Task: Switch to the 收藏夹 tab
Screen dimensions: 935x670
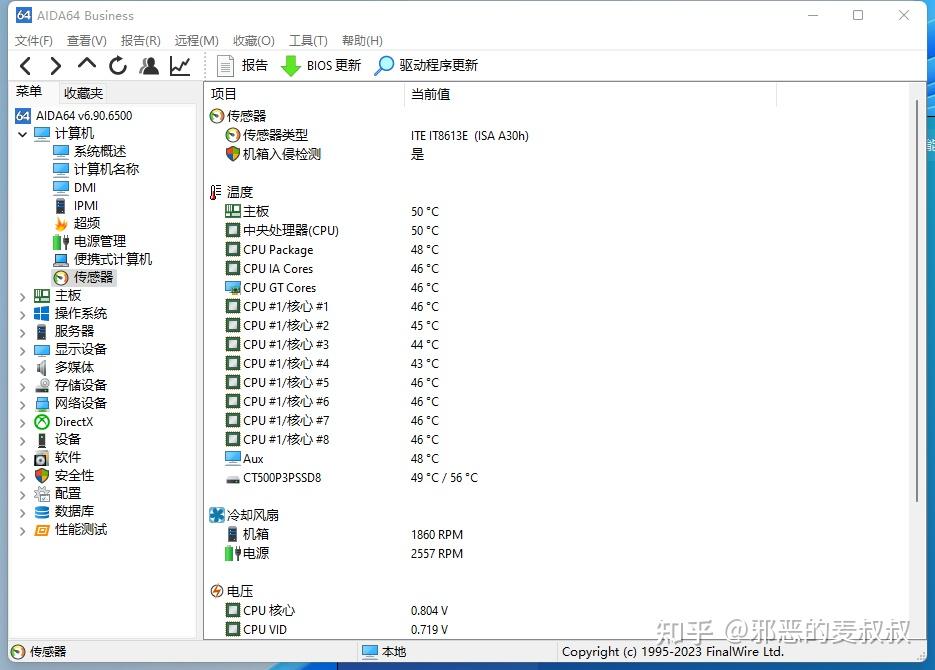Action: click(x=83, y=93)
